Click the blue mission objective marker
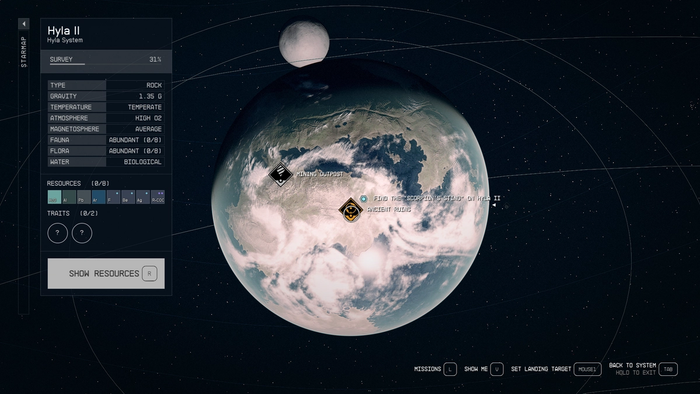The image size is (700, 394). 364,199
